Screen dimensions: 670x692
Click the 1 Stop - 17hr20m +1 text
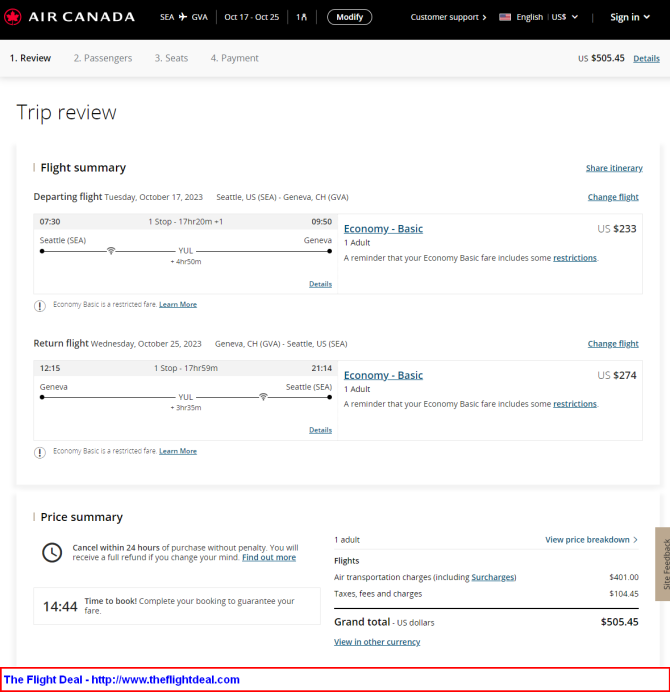(x=185, y=222)
